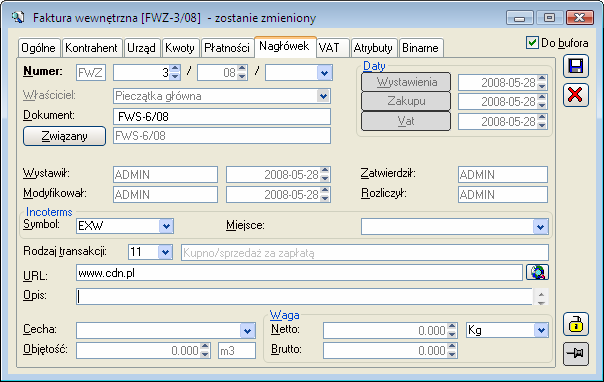The height and width of the screenshot is (382, 604).
Task: Switch to the Atrybuty tab
Action: tap(373, 48)
